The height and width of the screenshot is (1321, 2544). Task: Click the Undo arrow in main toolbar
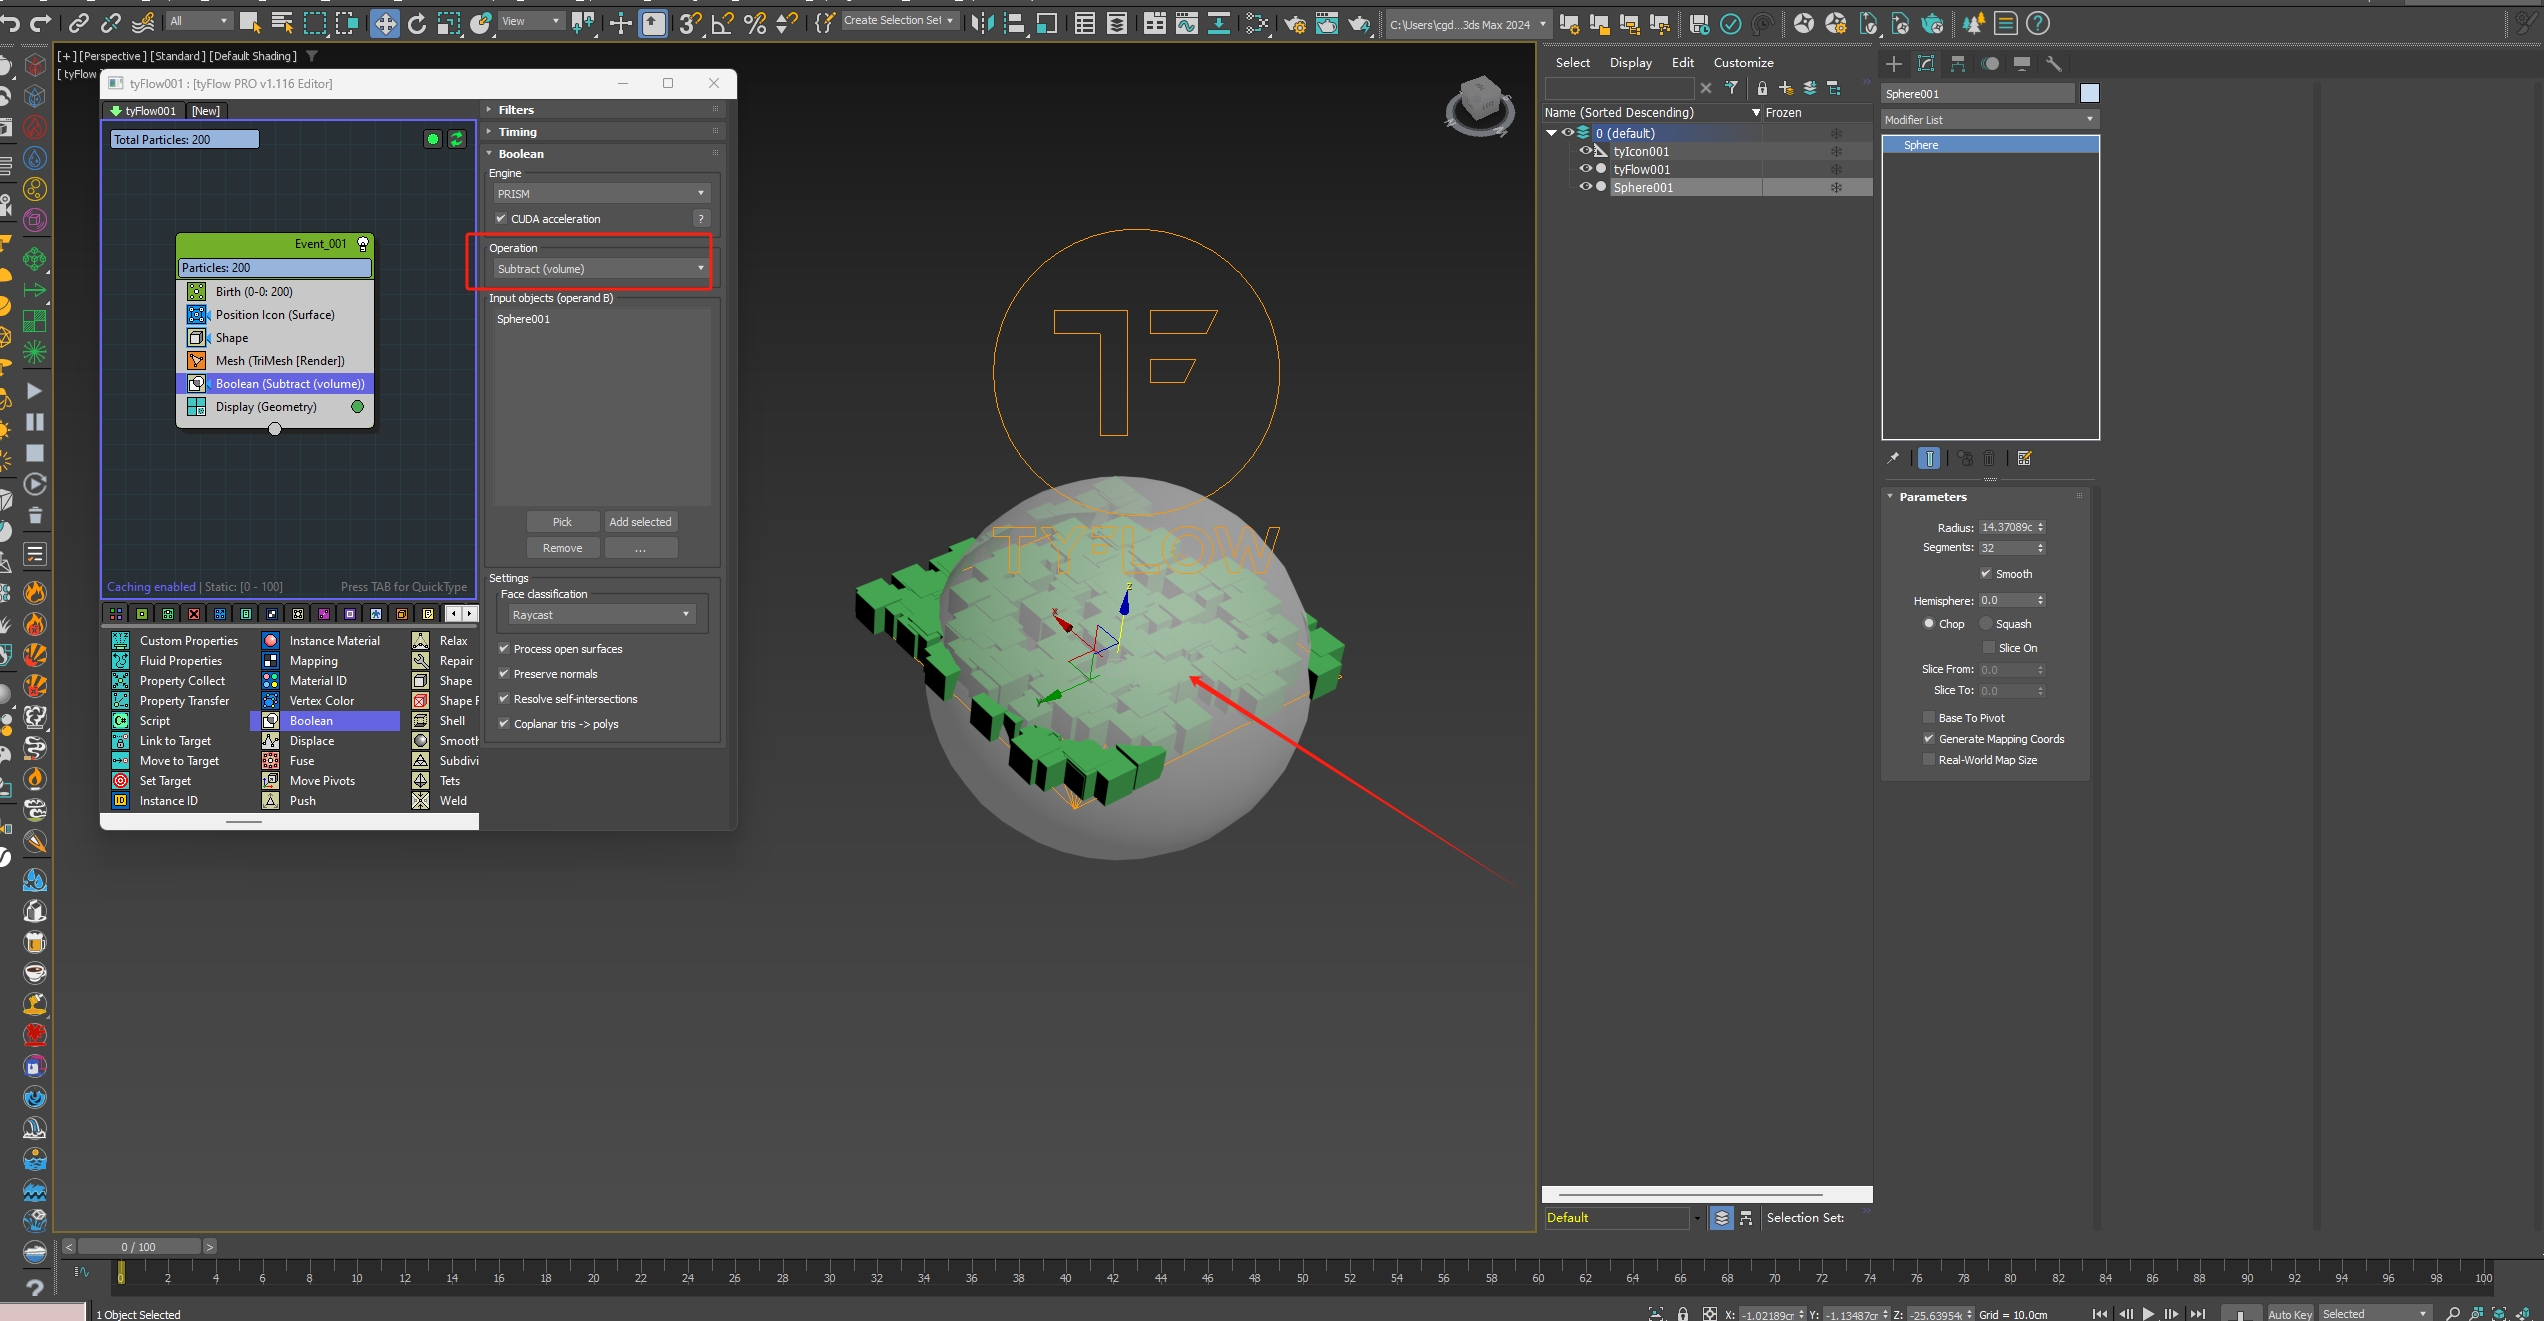(10, 22)
